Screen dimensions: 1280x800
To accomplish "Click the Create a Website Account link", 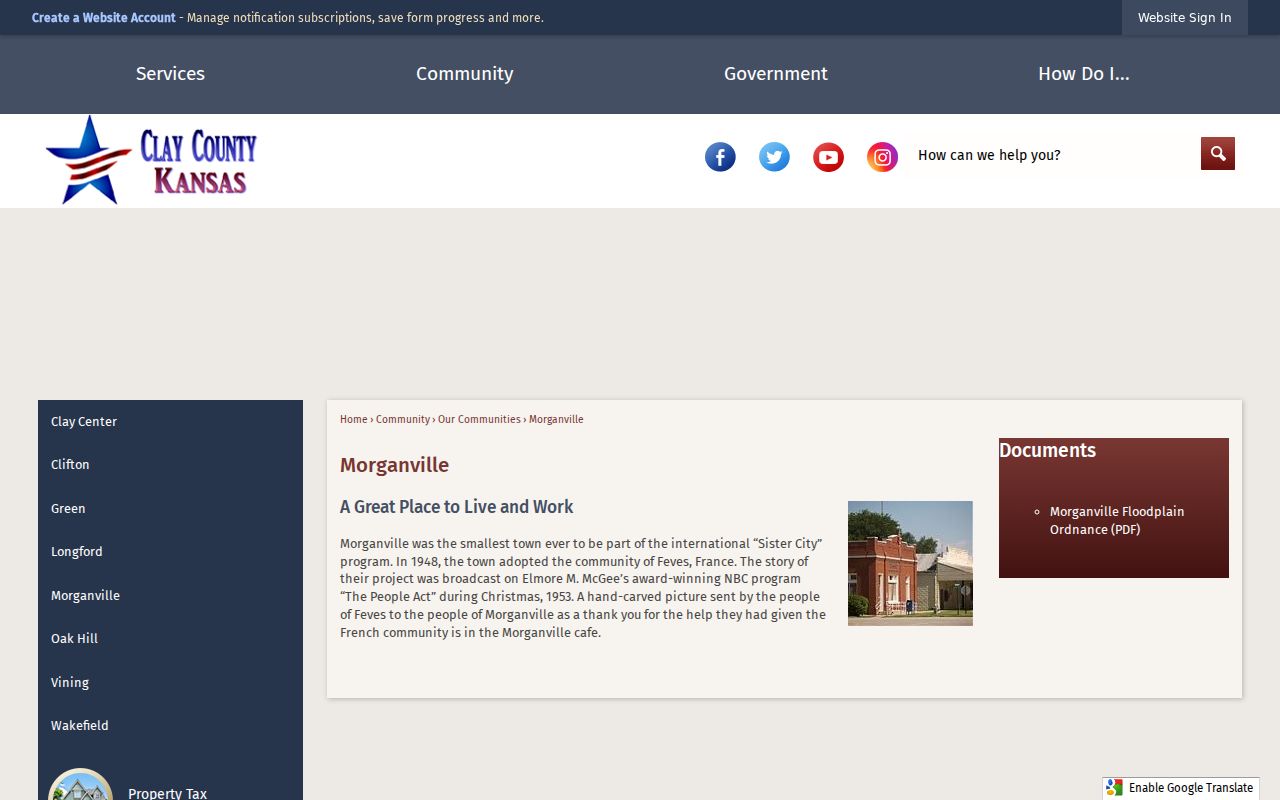I will 103,18.
